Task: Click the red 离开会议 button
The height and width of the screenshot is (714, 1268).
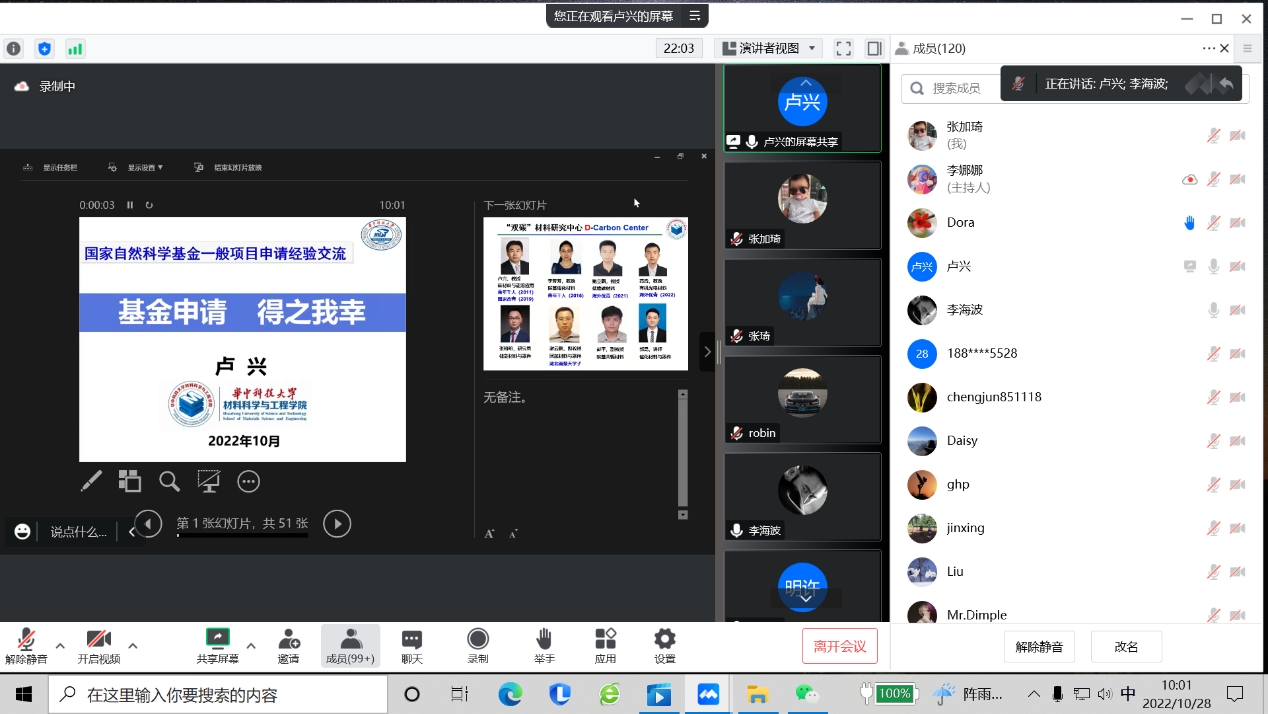Action: pos(840,646)
